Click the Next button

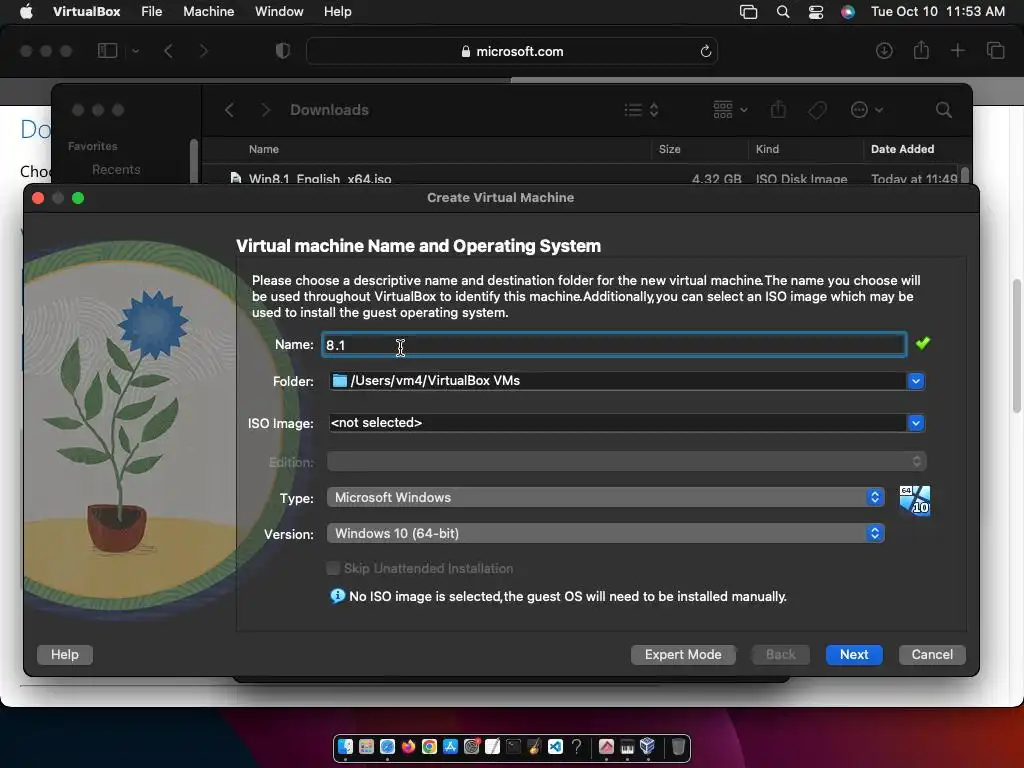[x=854, y=654]
